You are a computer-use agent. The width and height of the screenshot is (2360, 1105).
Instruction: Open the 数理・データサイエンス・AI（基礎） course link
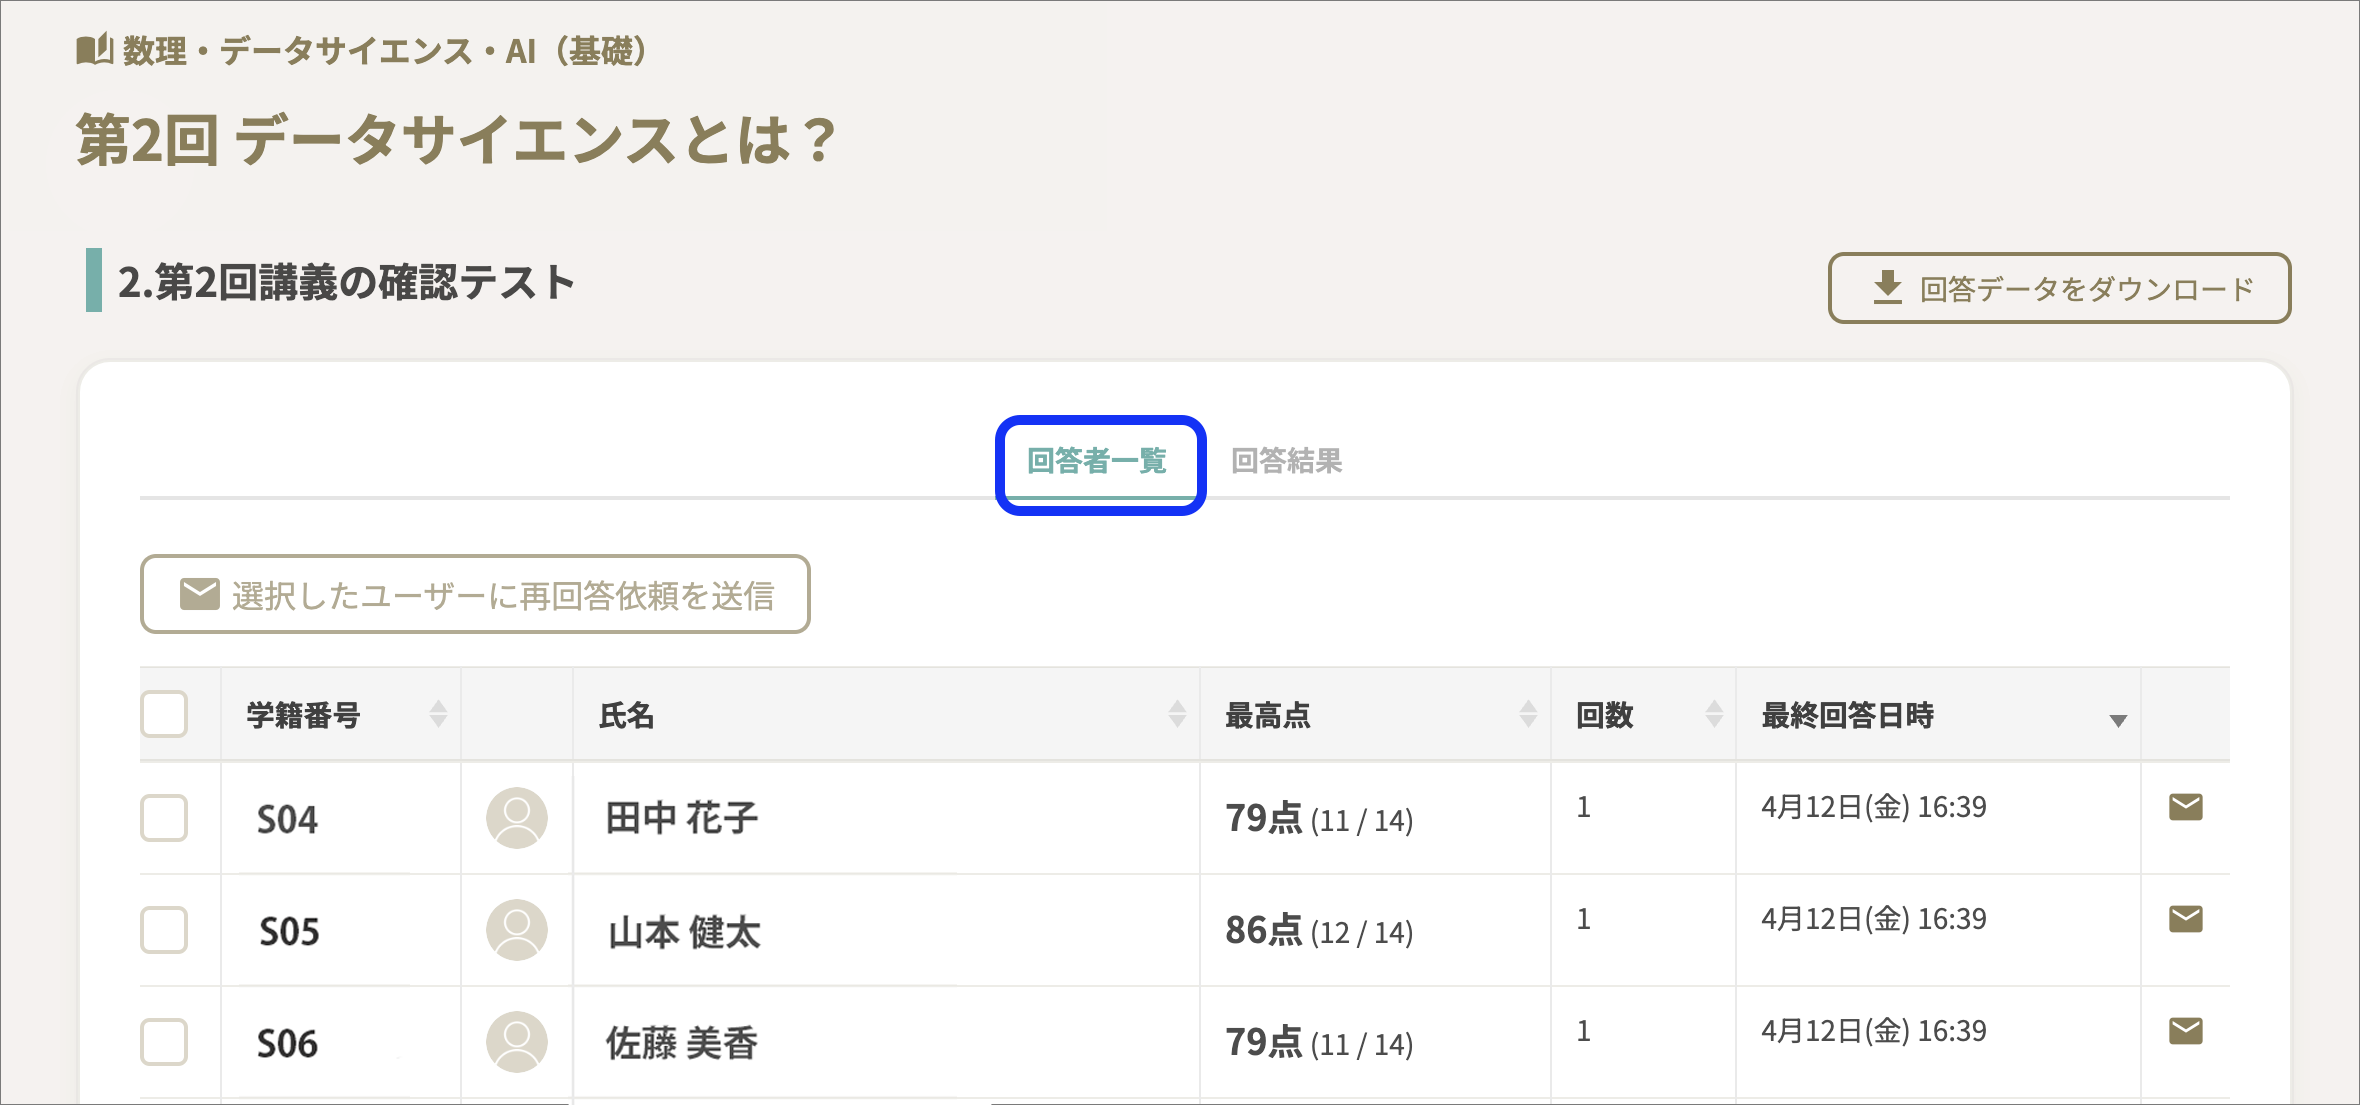(x=385, y=50)
